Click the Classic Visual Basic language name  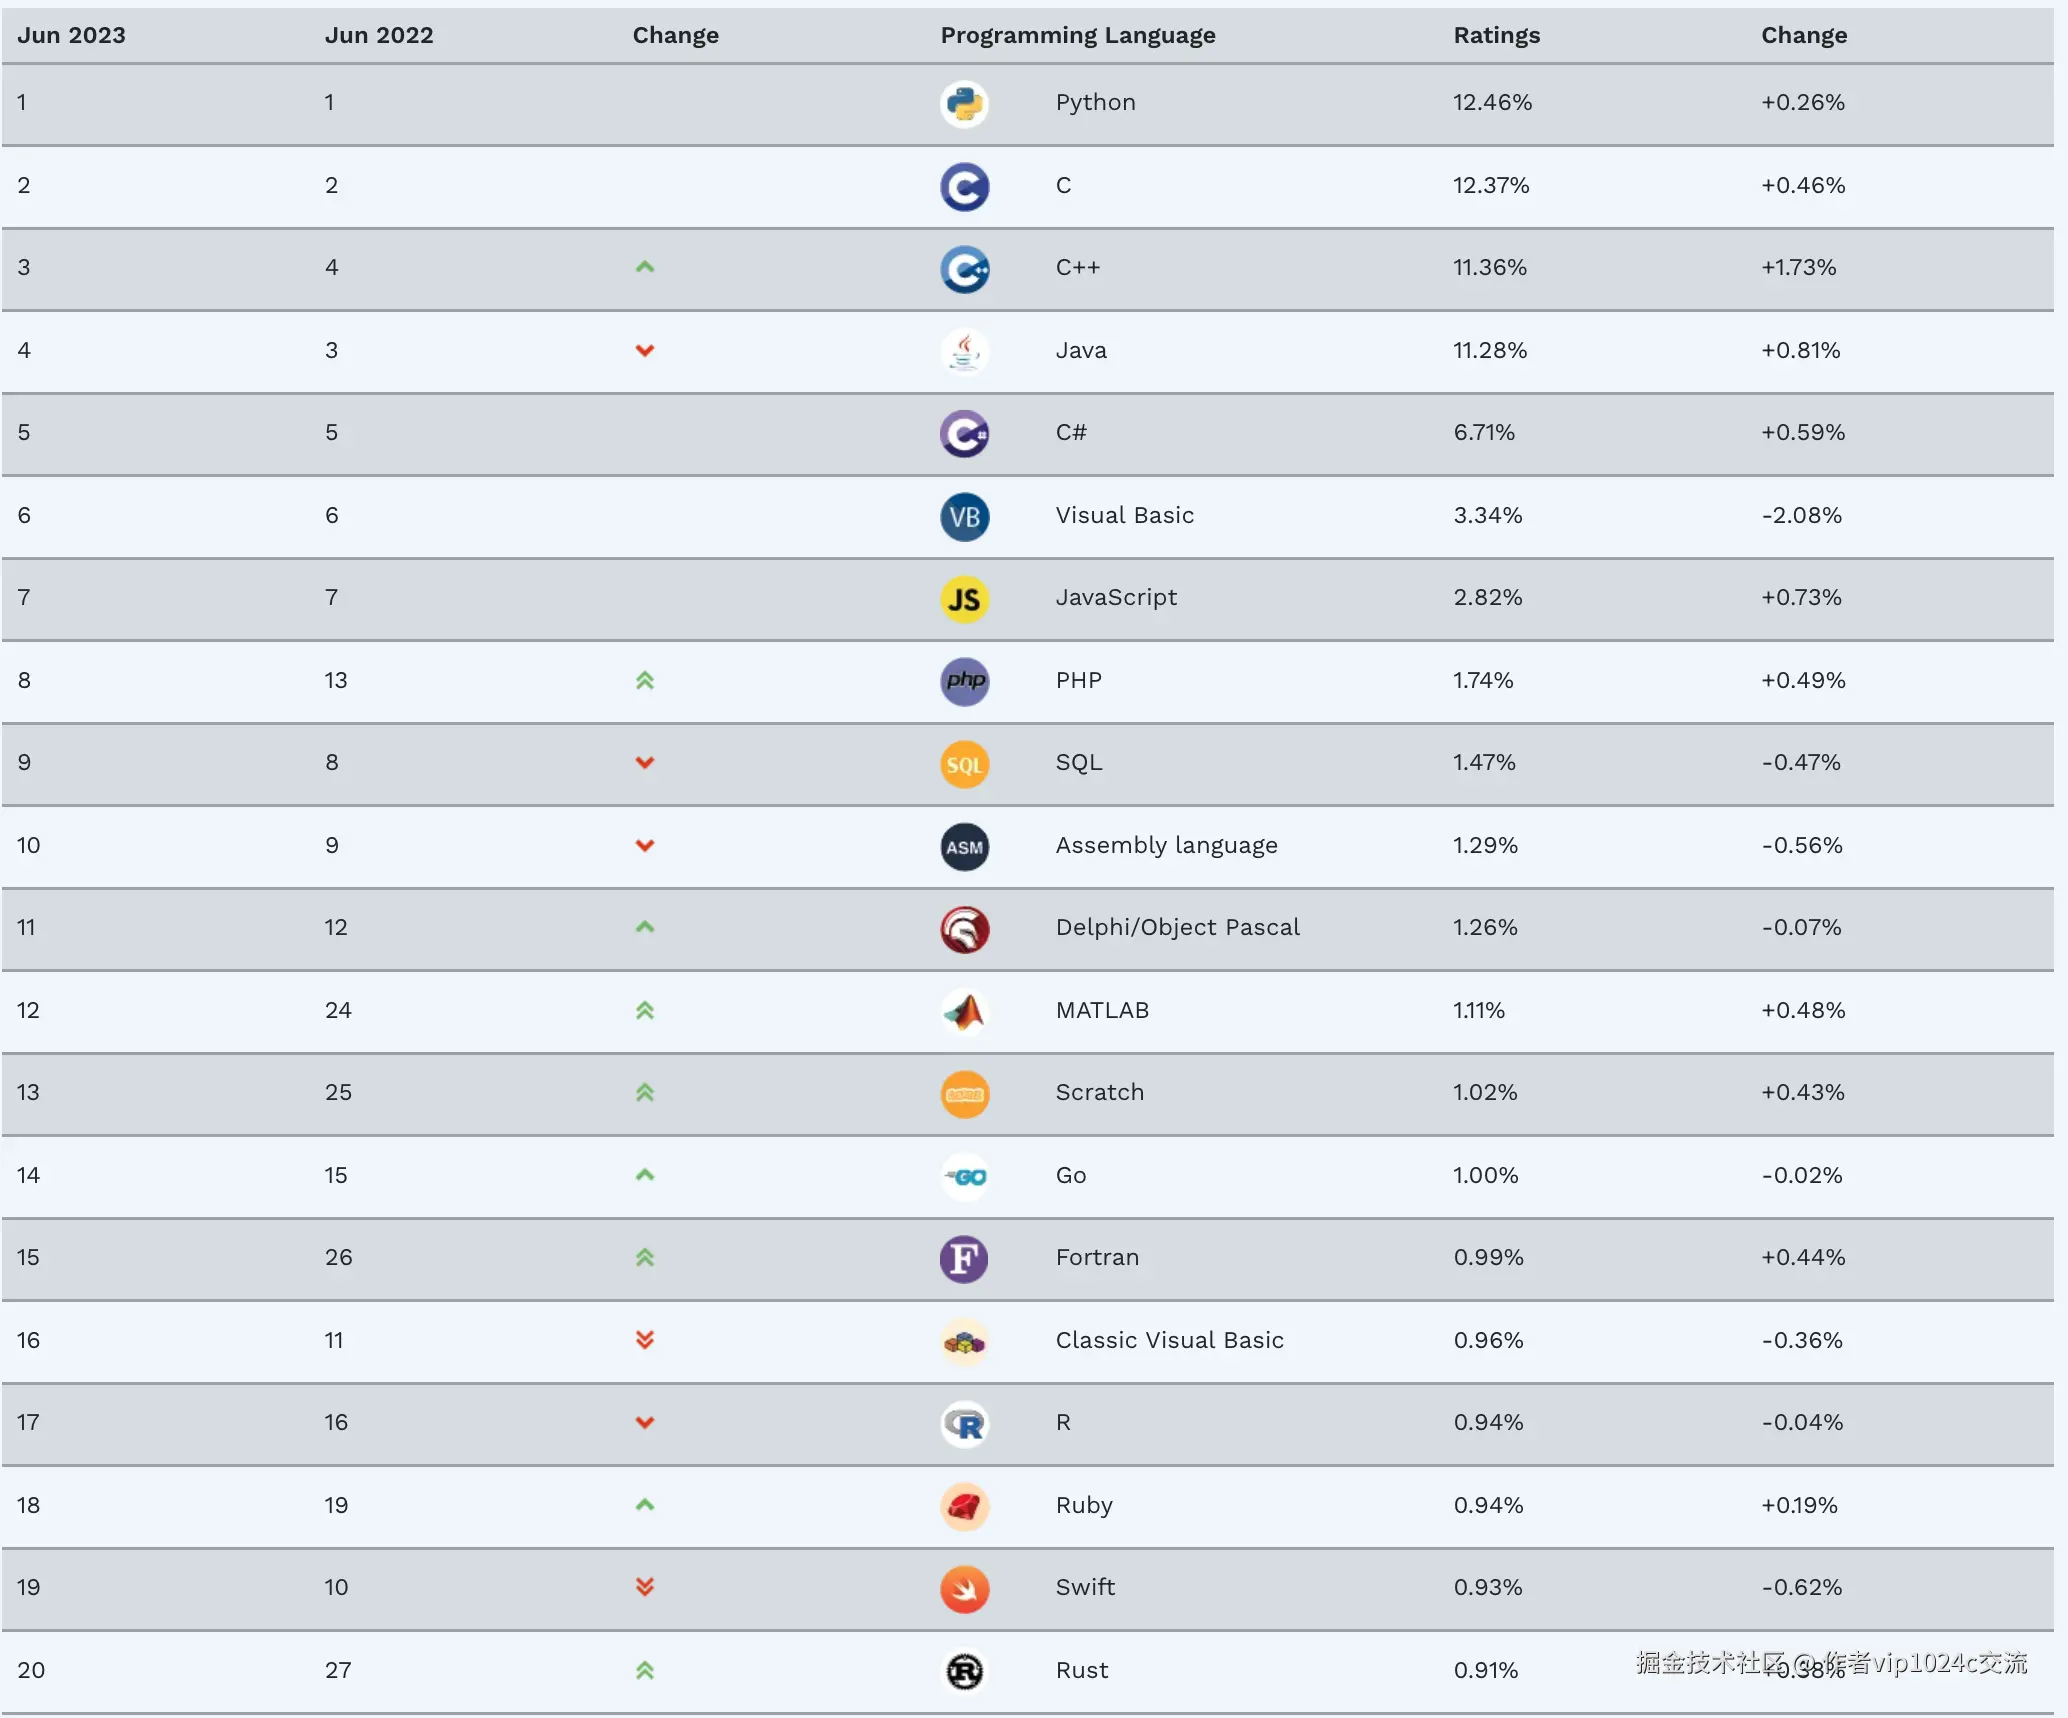click(1169, 1340)
